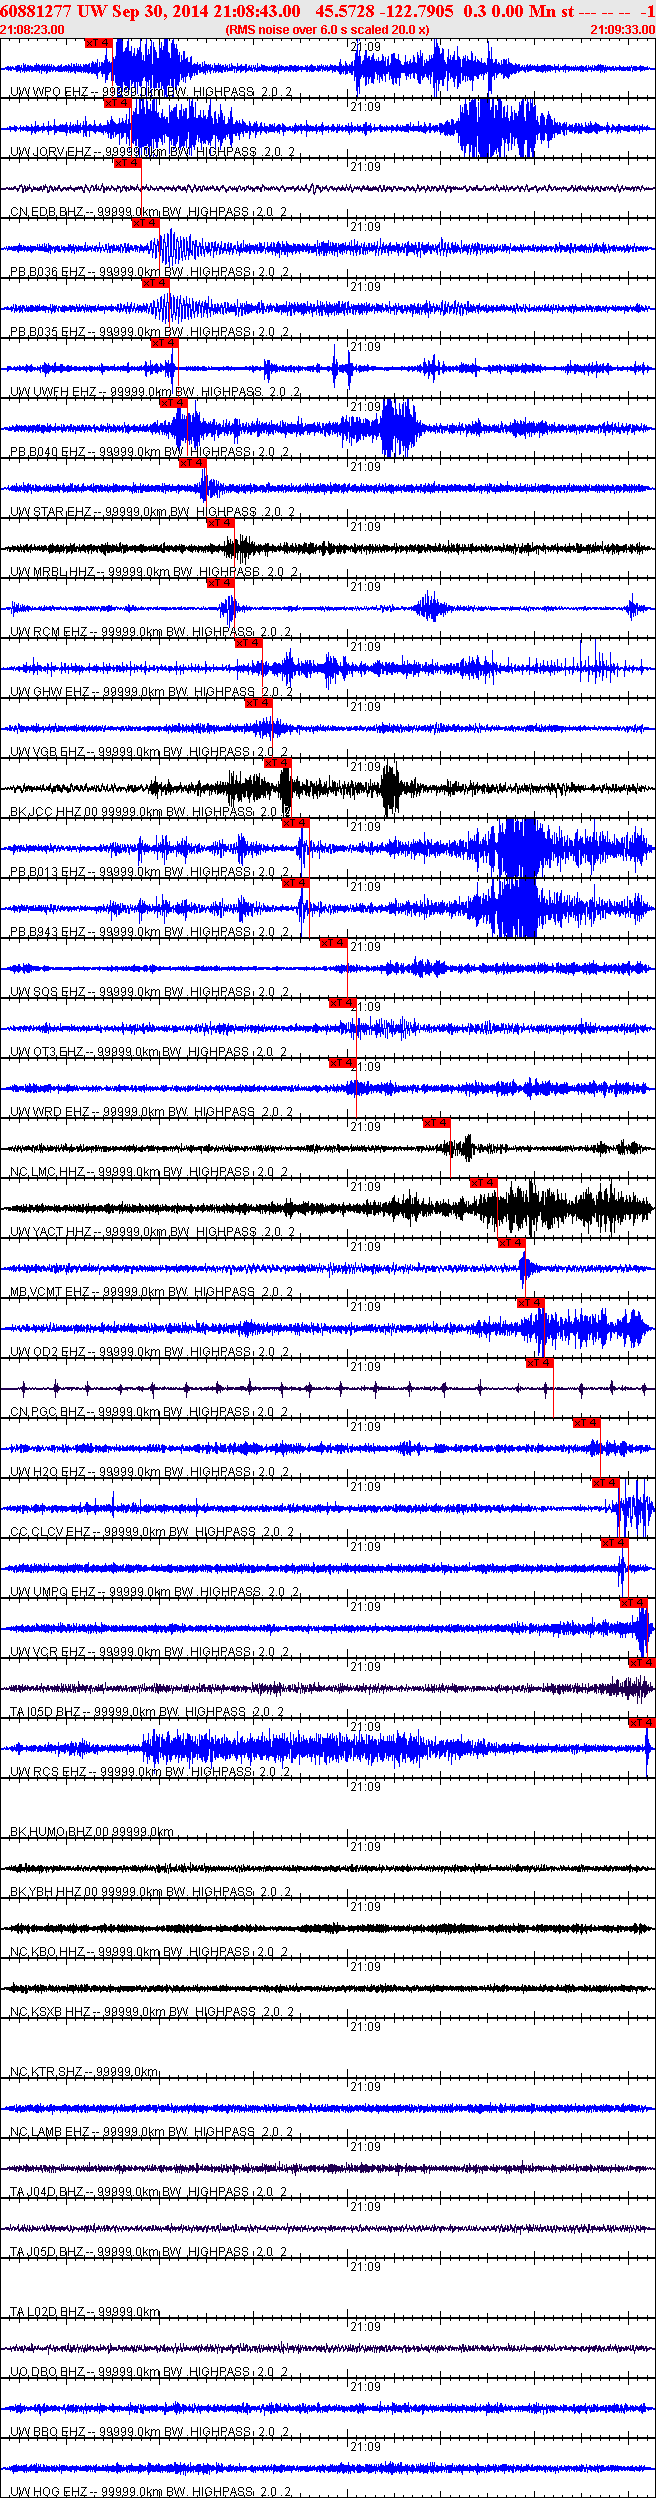Click the UW OT3 EHZ station label
The width and height of the screenshot is (656, 2498).
coord(149,1052)
